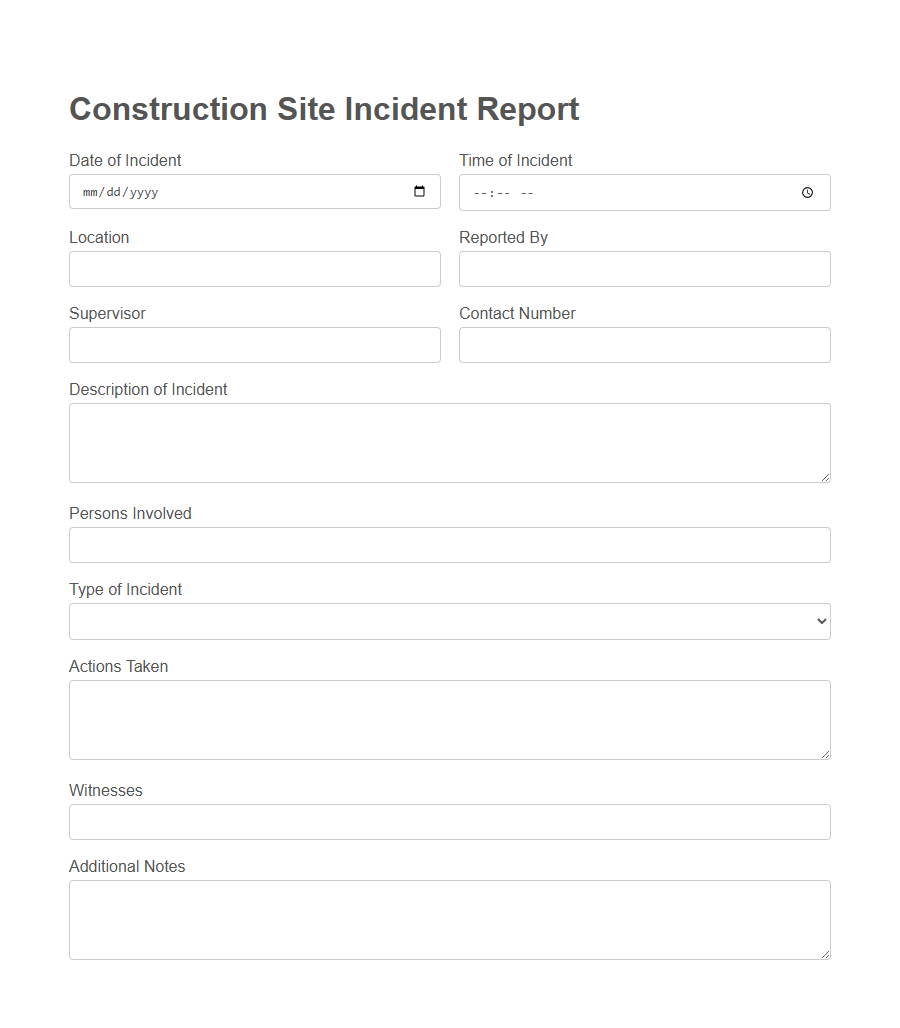This screenshot has width=900, height=1028.
Task: Click the Construction Site Incident Report heading
Action: (323, 108)
